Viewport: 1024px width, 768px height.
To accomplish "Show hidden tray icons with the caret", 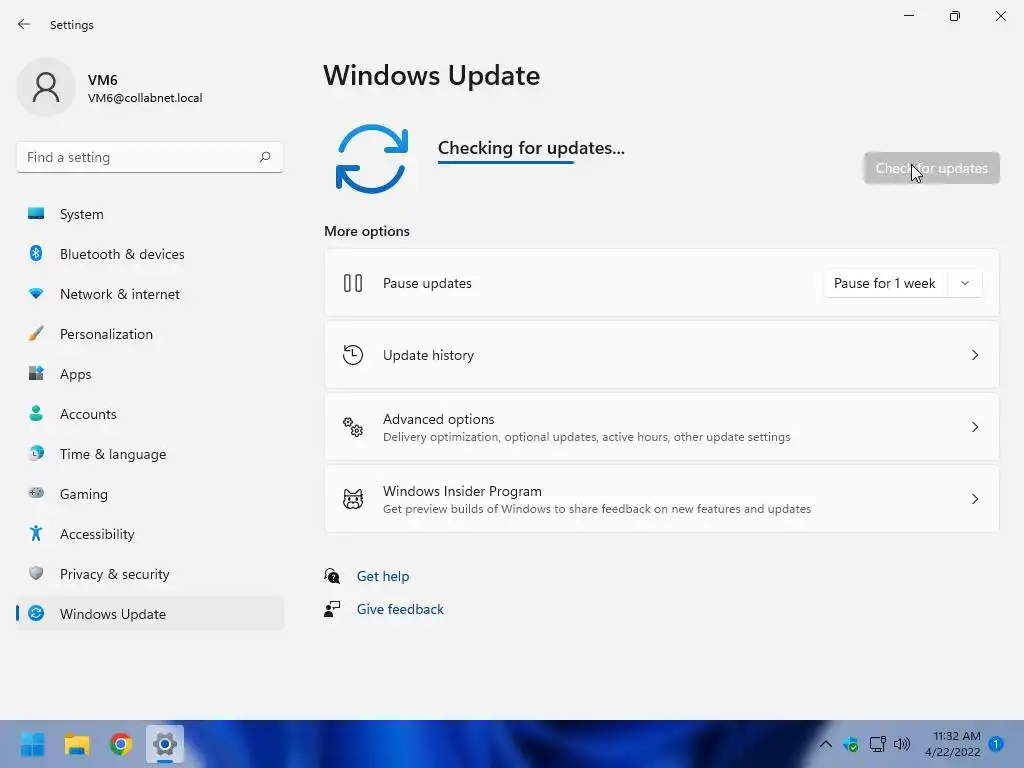I will coord(825,744).
